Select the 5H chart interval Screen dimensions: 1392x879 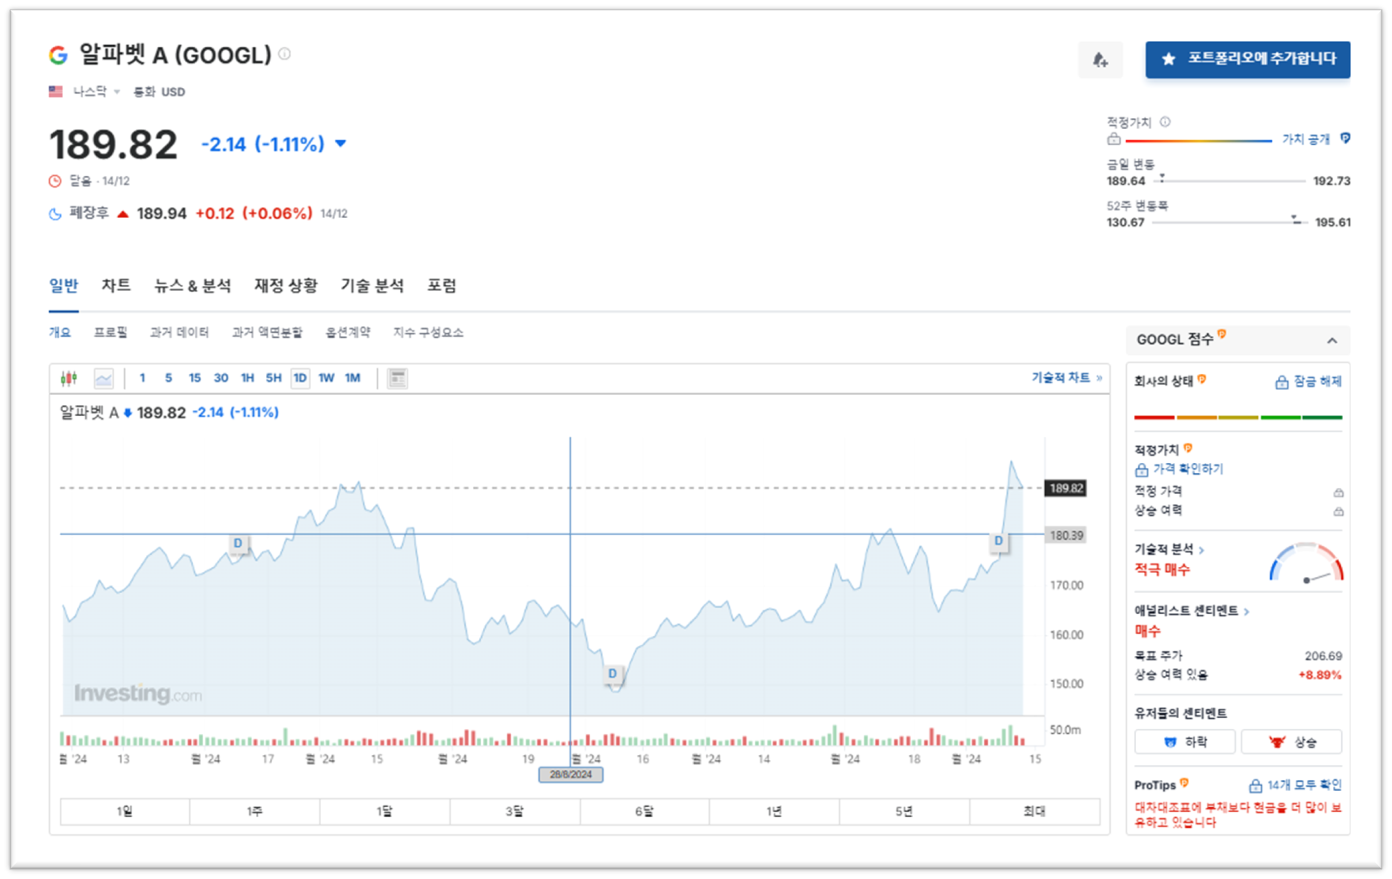(x=273, y=378)
